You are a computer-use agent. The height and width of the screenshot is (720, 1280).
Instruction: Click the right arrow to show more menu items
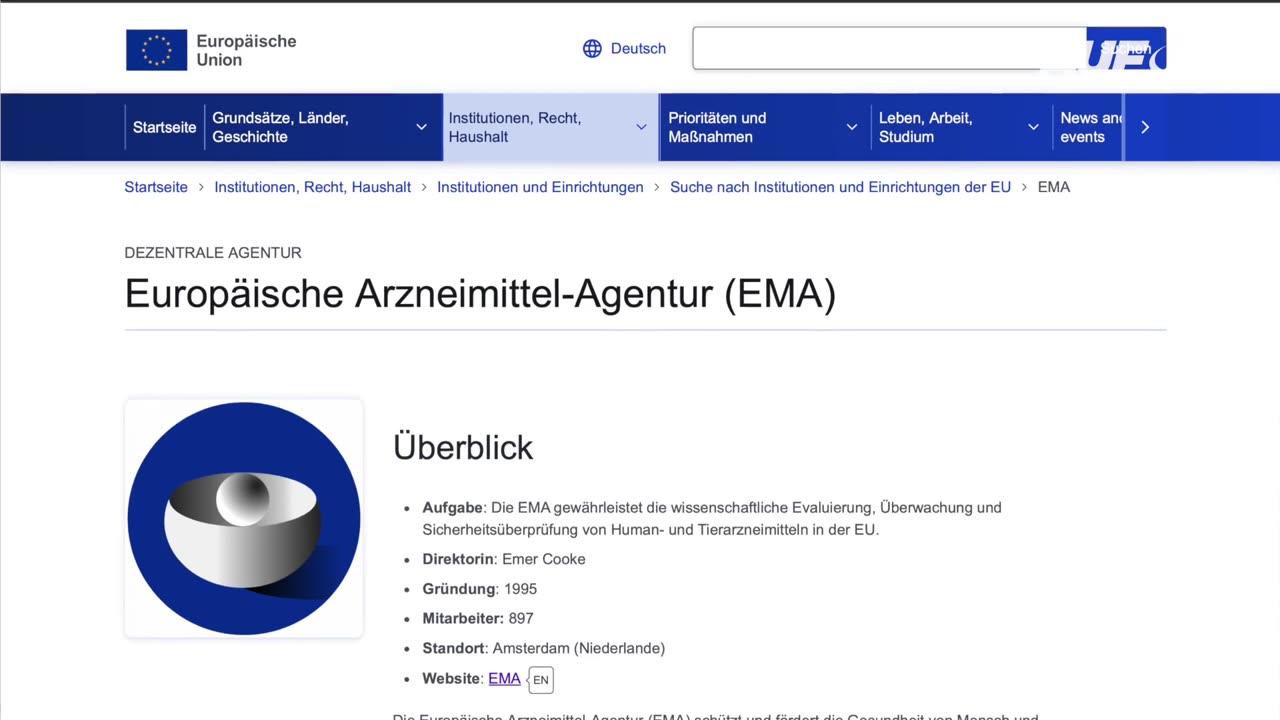pyautogui.click(x=1145, y=127)
